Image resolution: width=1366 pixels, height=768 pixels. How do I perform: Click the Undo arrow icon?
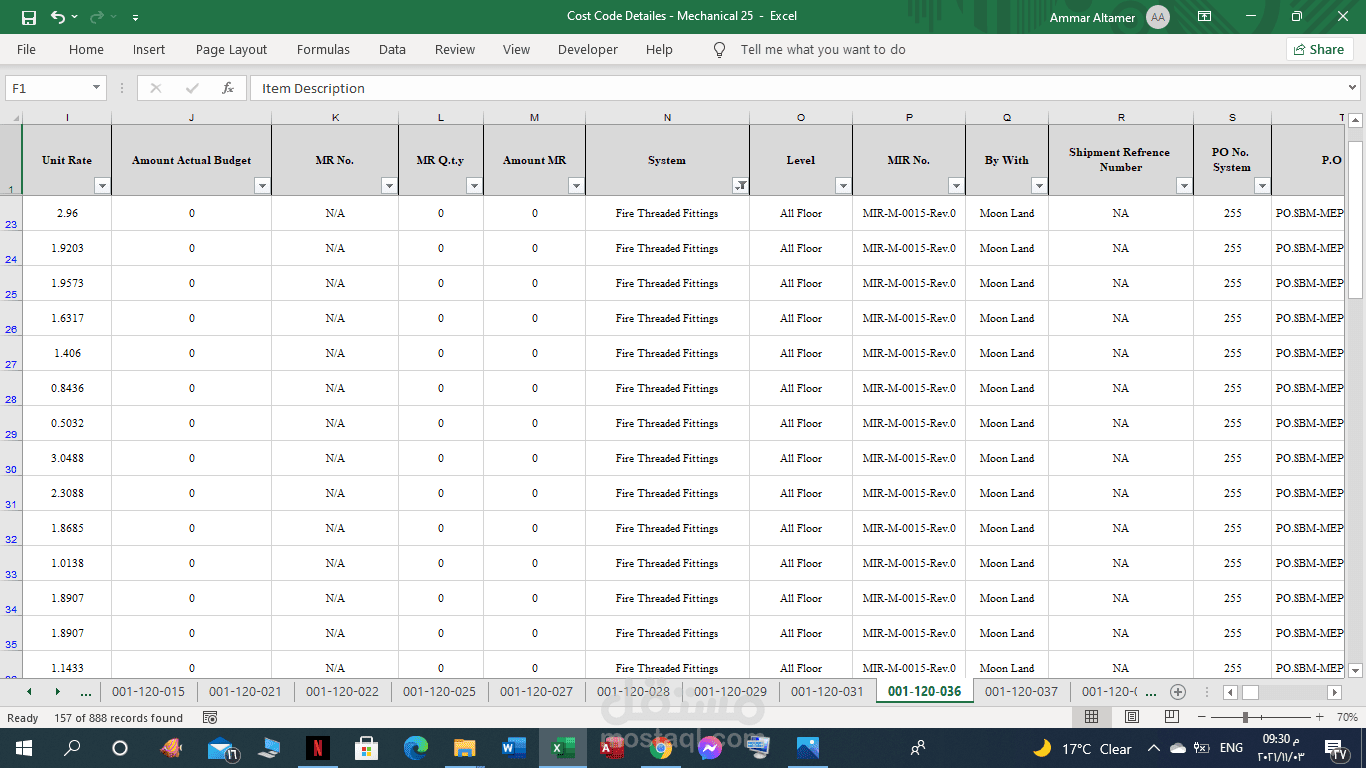tap(58, 17)
